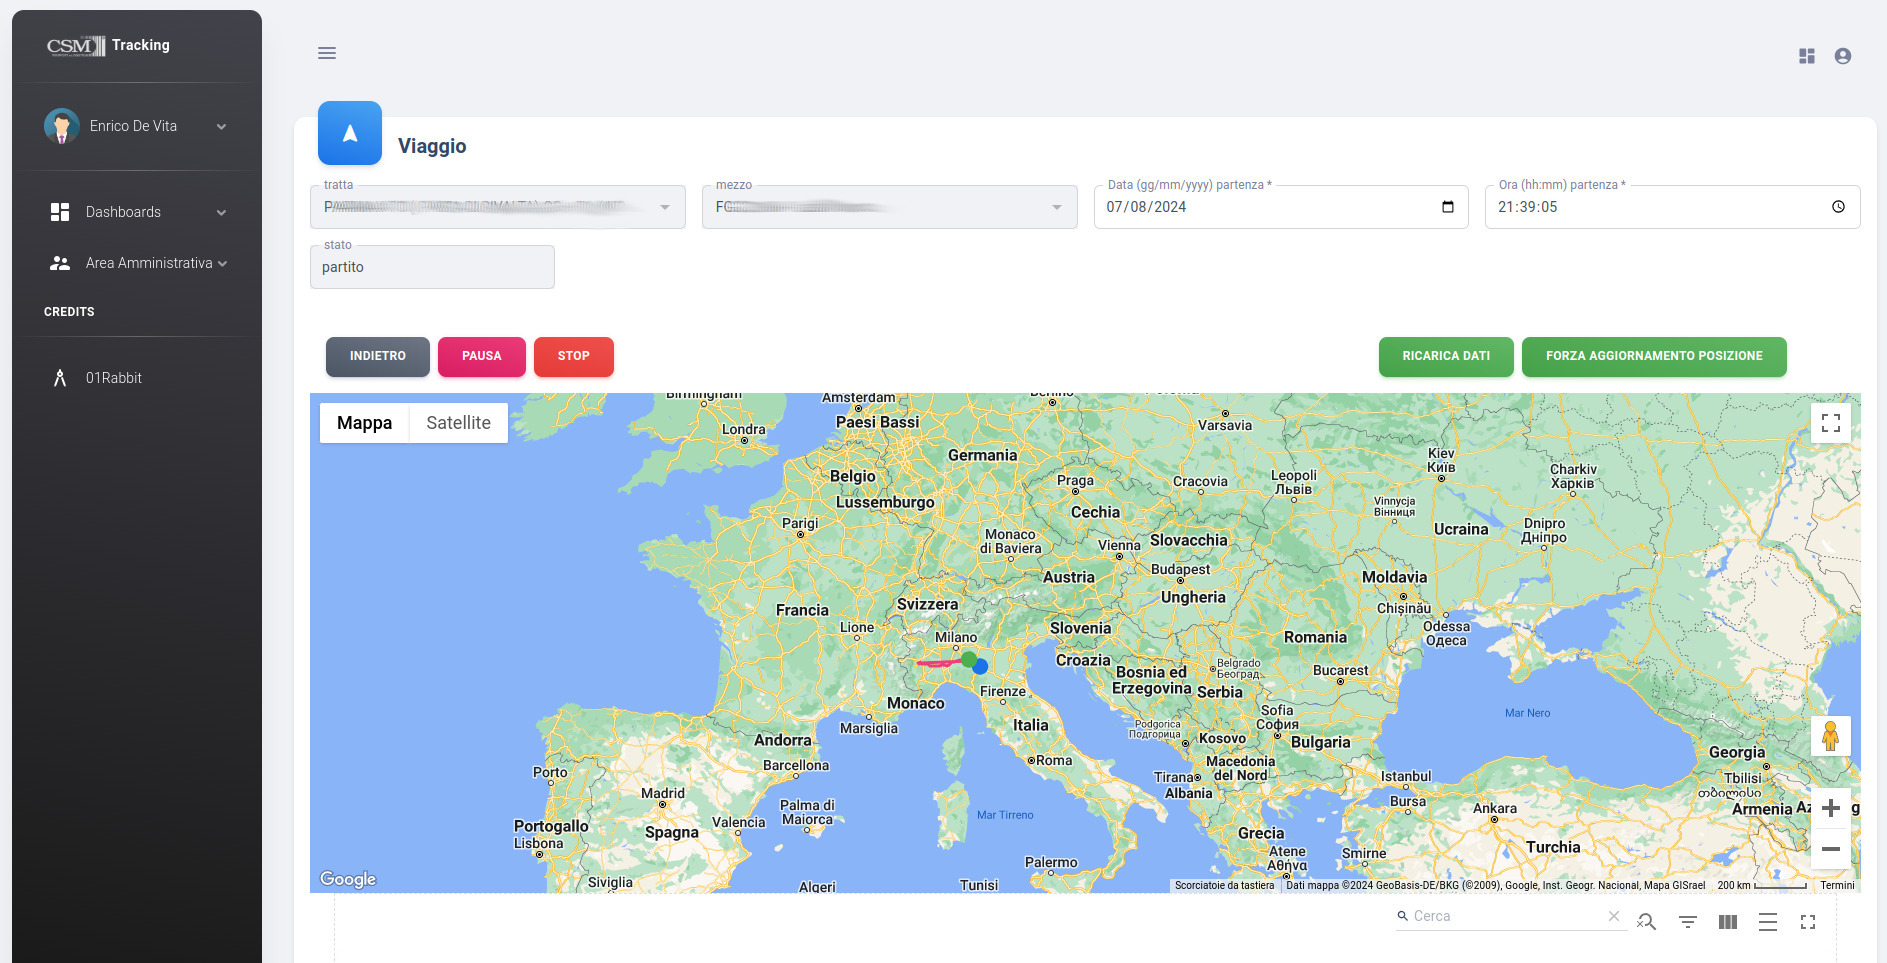This screenshot has height=963, width=1887.
Task: Click the Dashboards grid icon in sidebar
Action: (60, 212)
